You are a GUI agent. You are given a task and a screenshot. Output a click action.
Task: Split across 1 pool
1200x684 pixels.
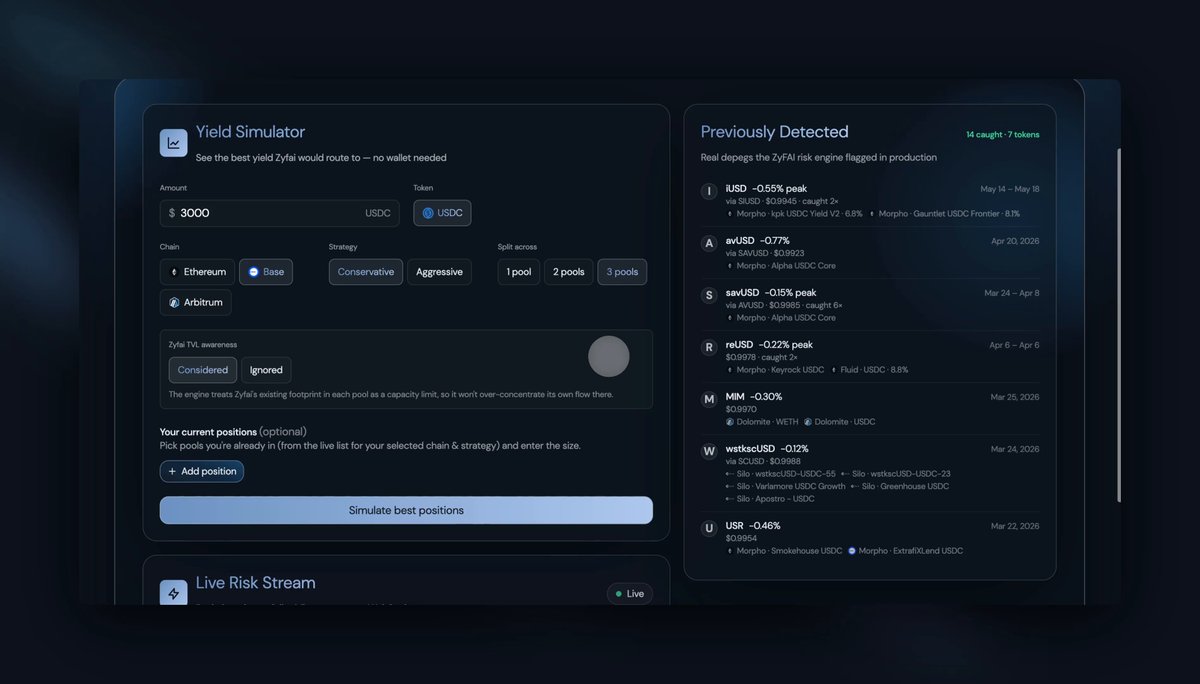point(519,272)
